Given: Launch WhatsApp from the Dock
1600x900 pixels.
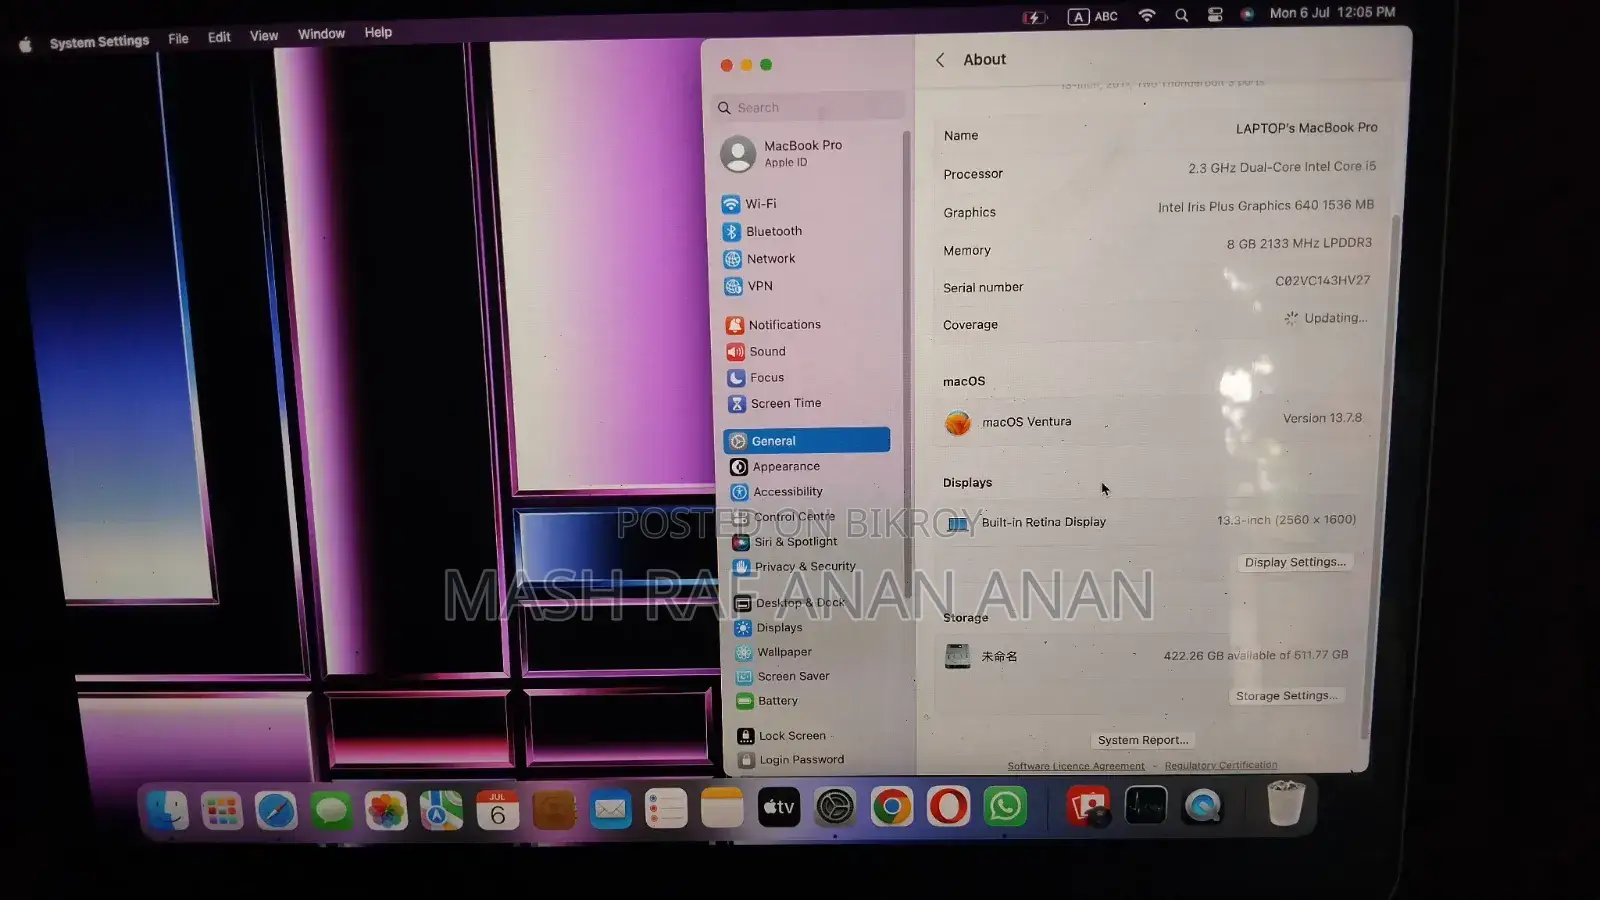Looking at the screenshot, I should tap(1005, 806).
